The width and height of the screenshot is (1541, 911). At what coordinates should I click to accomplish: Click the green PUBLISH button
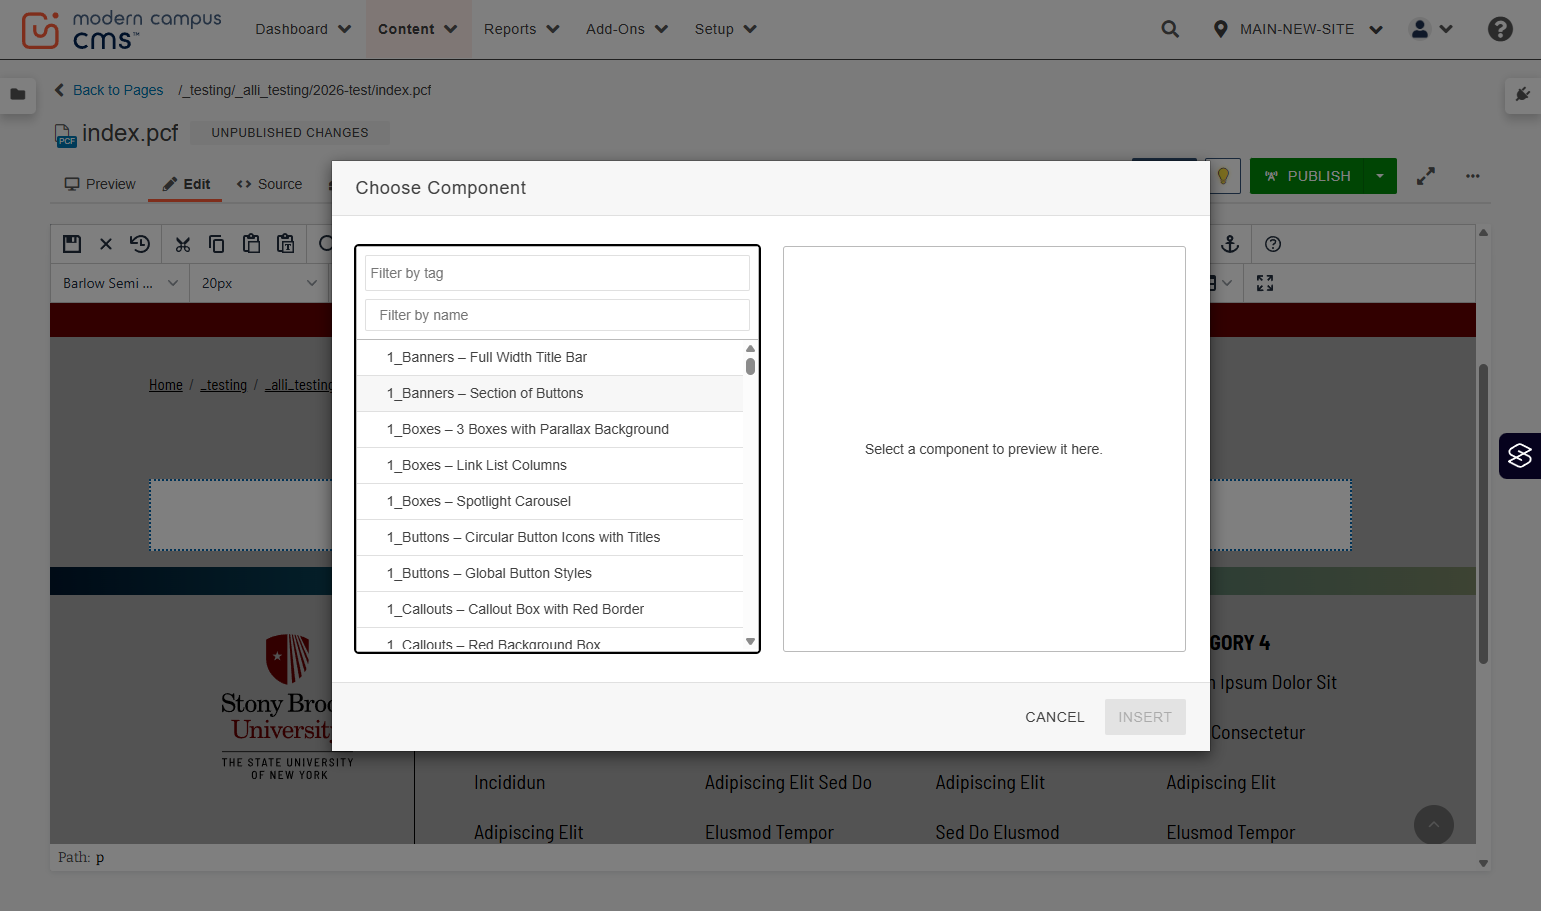[x=1307, y=176]
